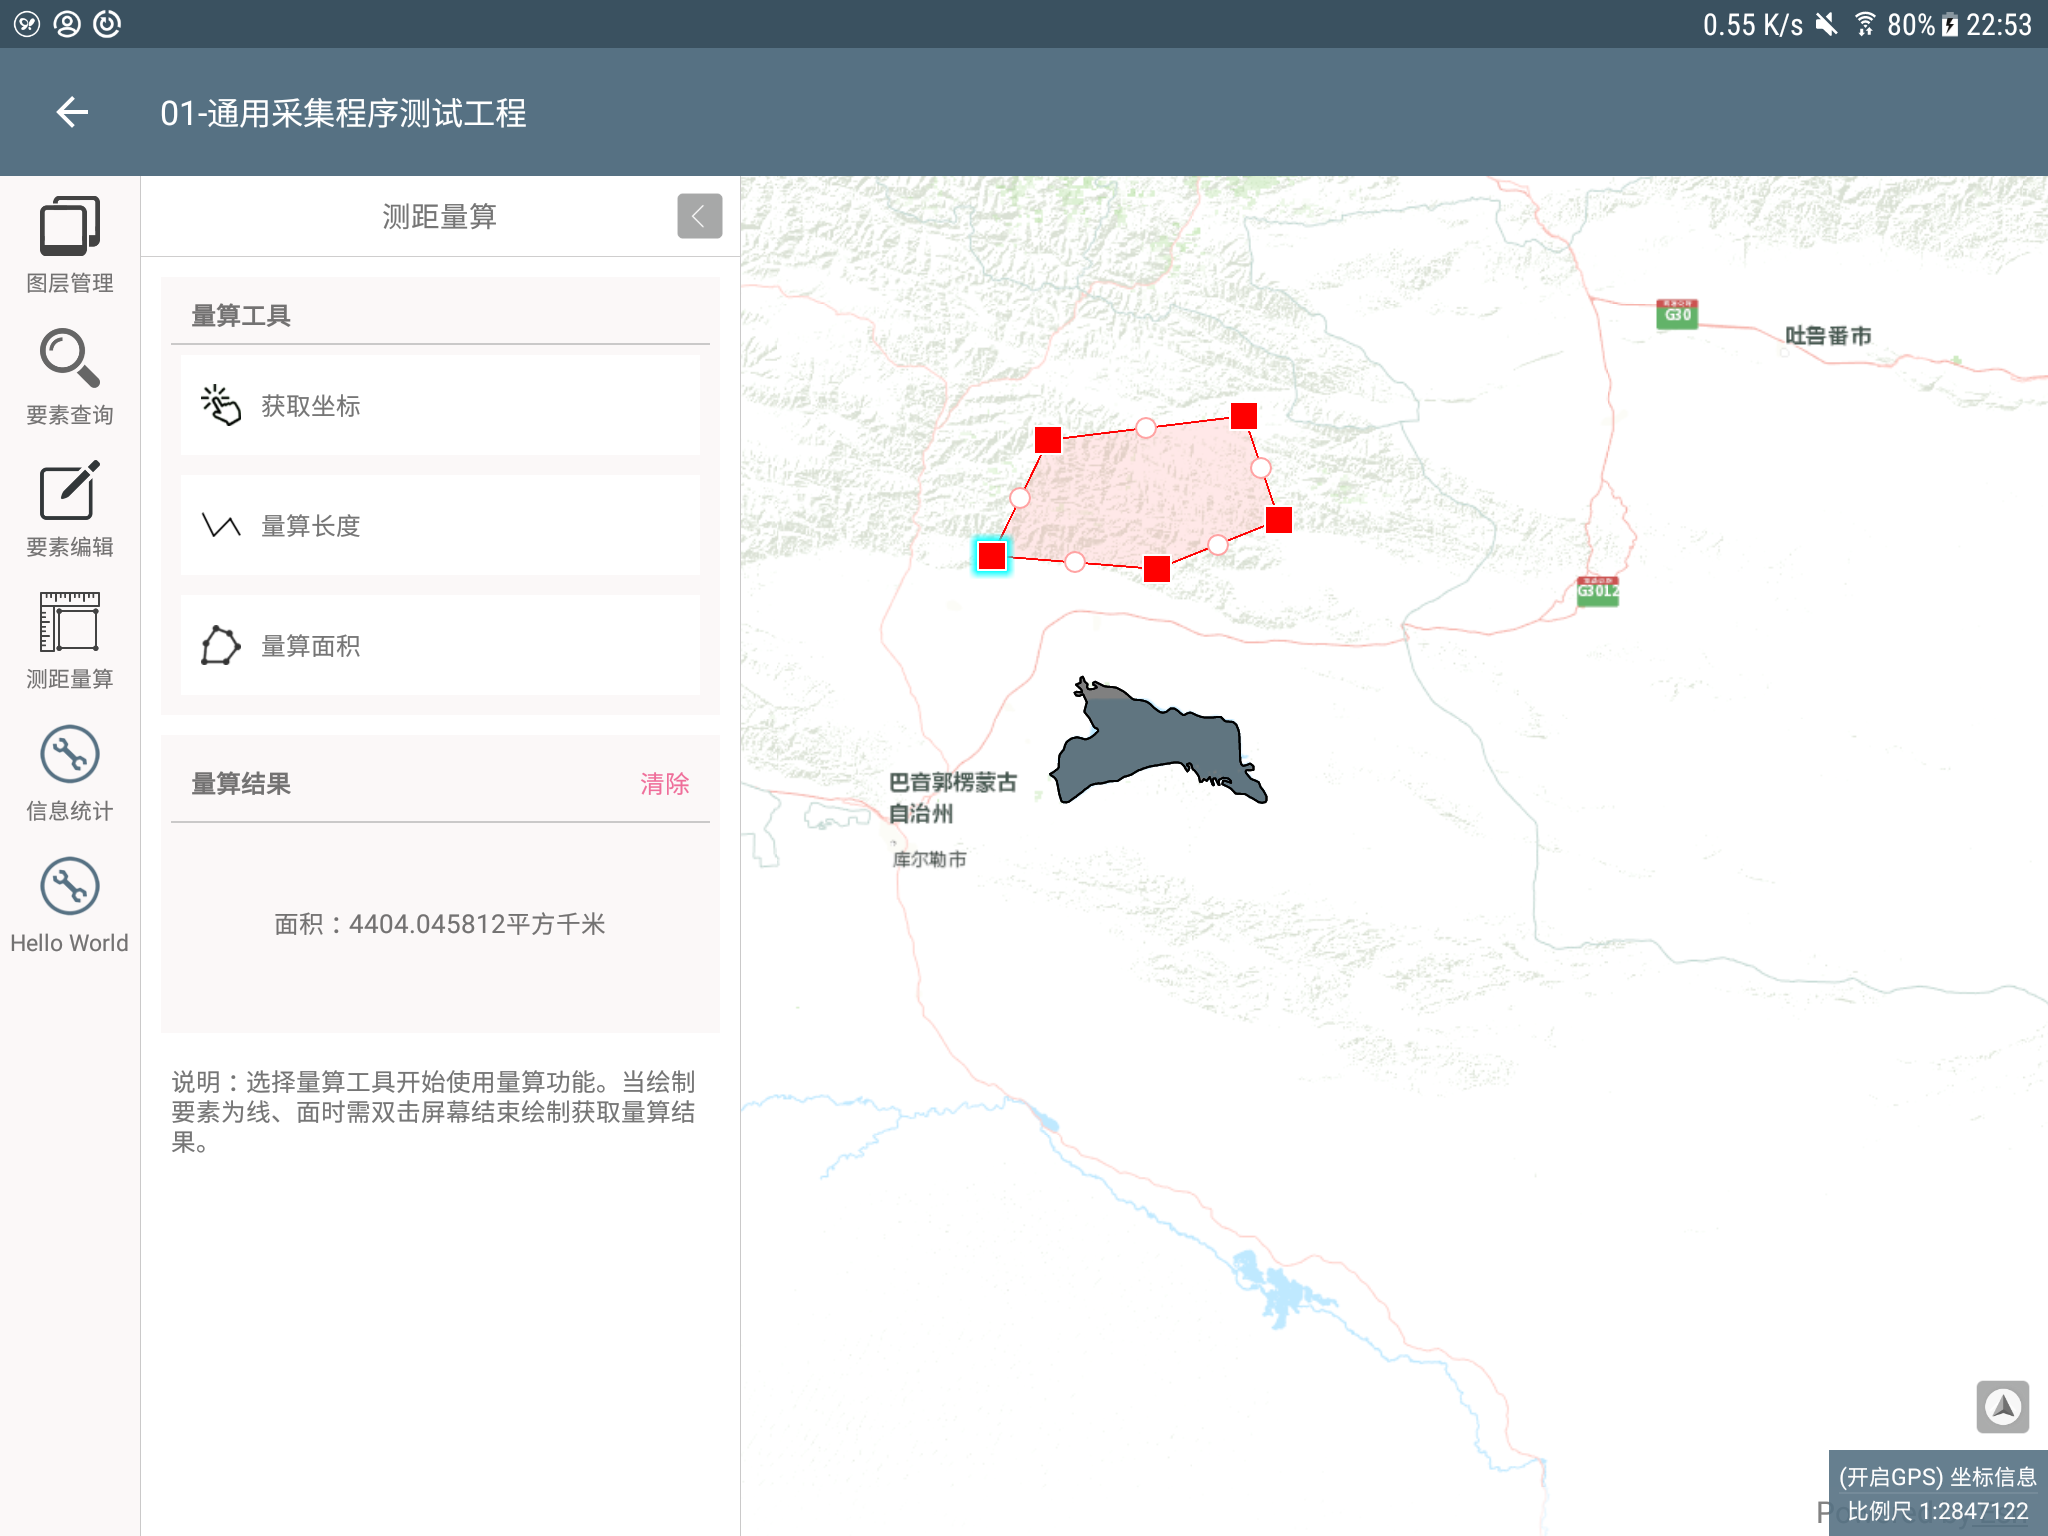Tap the north compass arrow icon

[x=2002, y=1407]
